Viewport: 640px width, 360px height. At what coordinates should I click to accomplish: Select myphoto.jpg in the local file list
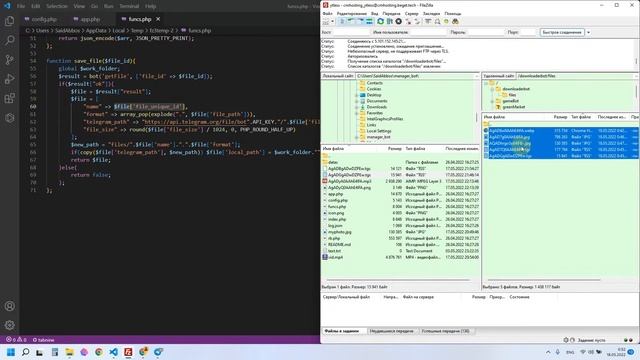(340, 232)
